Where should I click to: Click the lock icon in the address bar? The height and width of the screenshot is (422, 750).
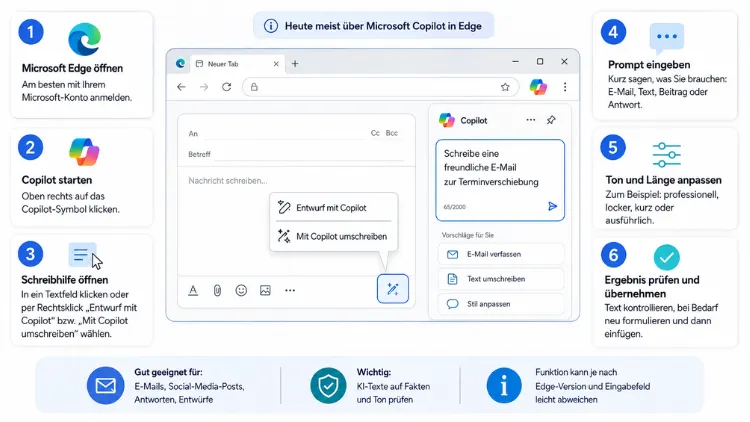[254, 87]
